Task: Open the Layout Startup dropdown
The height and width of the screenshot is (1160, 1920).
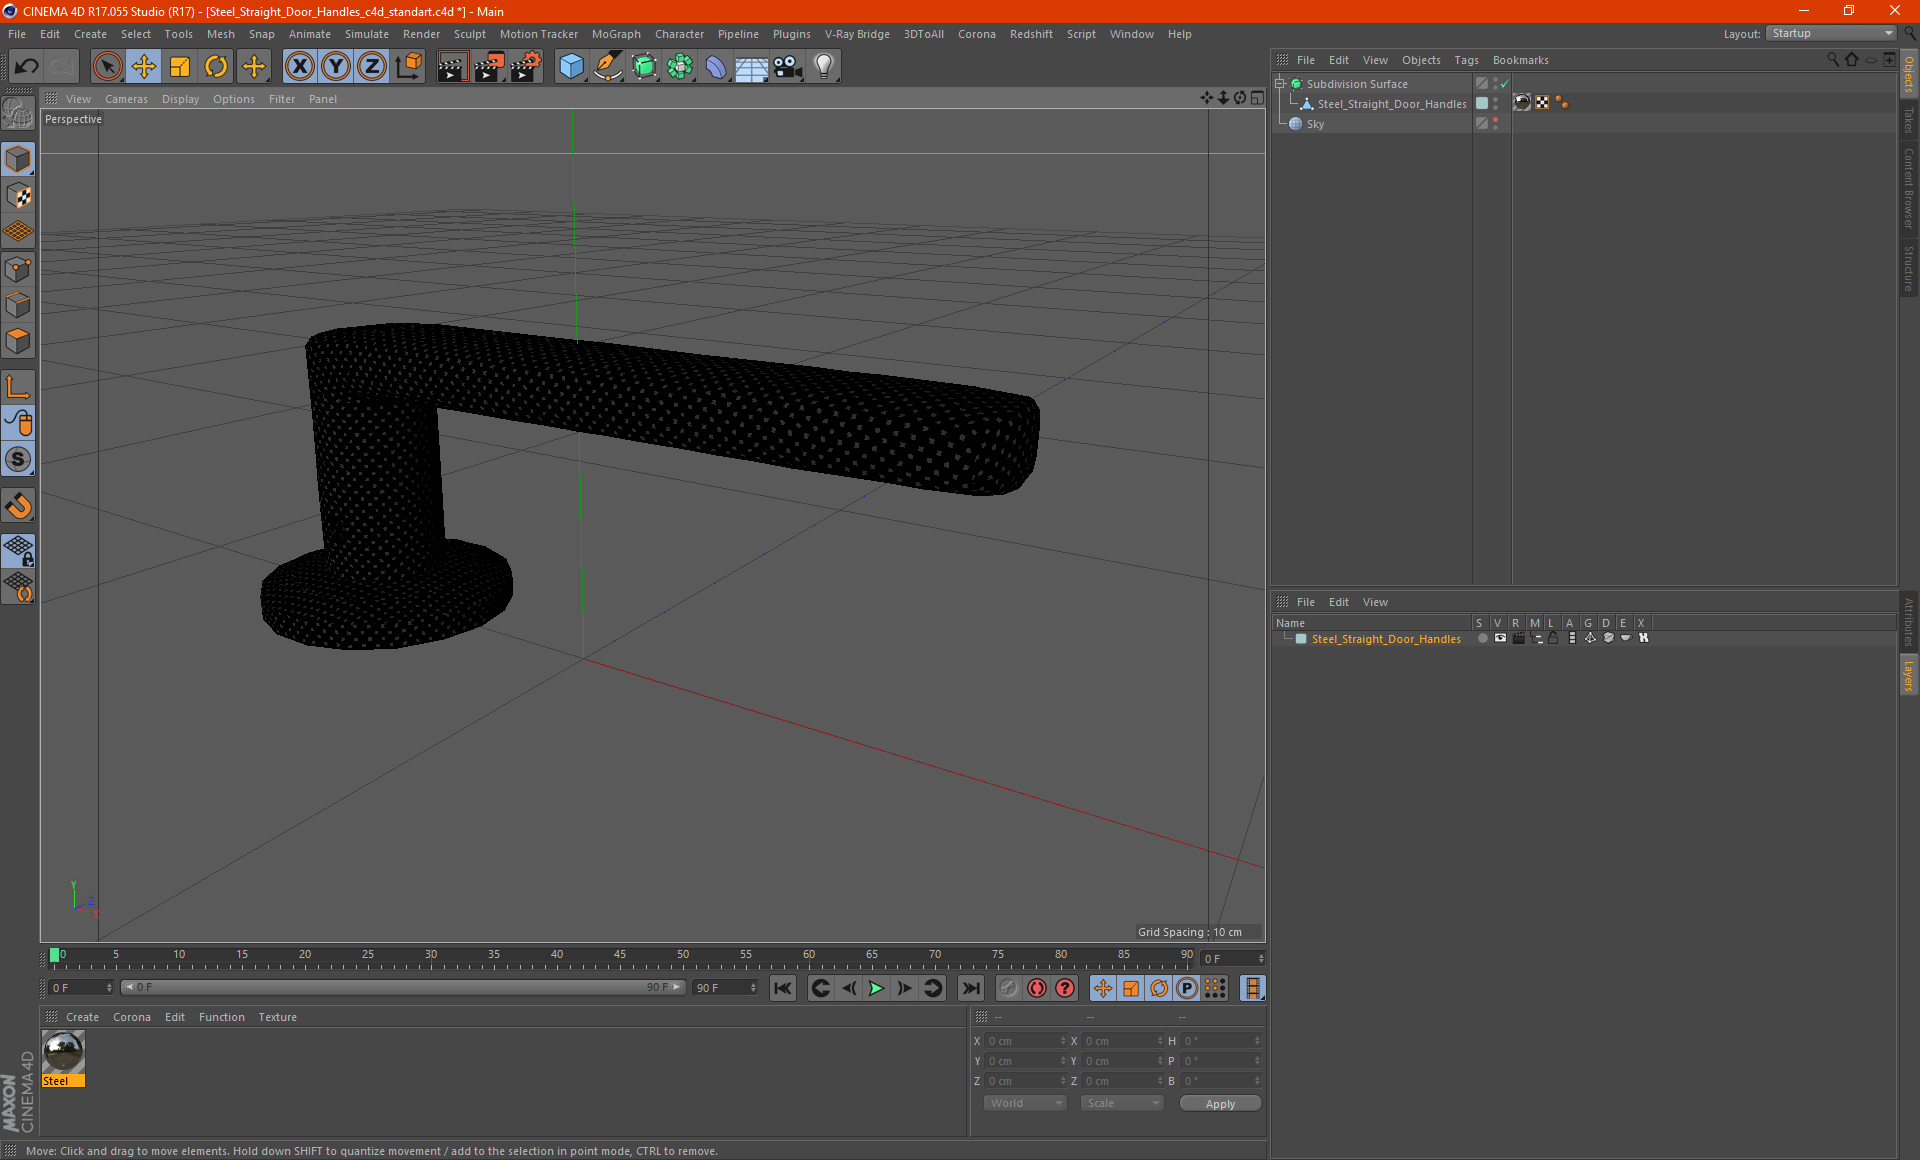Action: tap(1831, 33)
